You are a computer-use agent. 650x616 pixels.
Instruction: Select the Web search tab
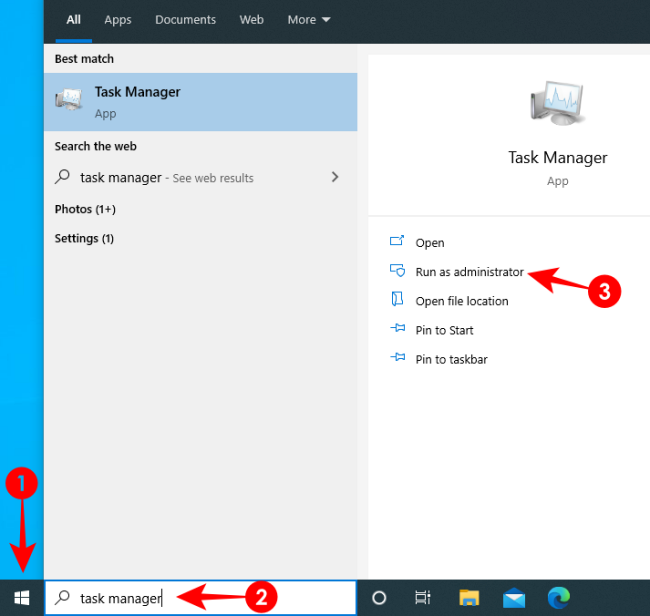coord(252,20)
